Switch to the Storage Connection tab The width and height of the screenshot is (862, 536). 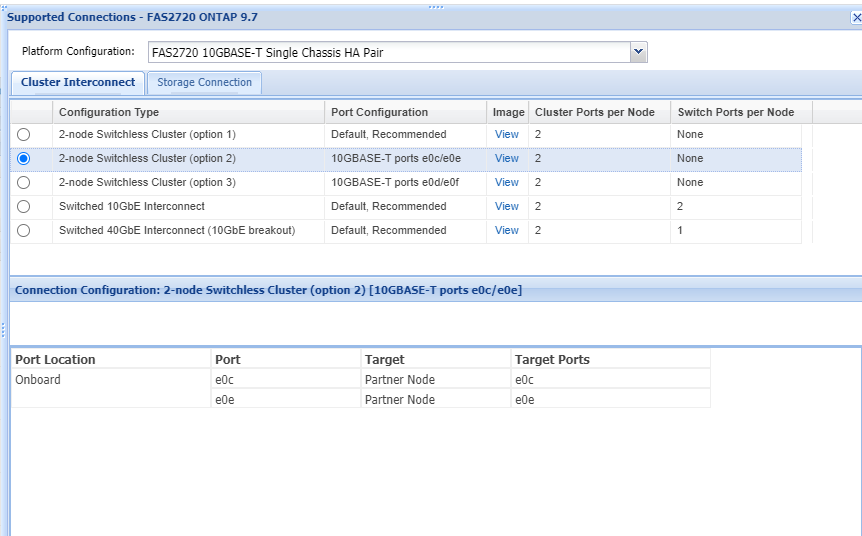pyautogui.click(x=204, y=83)
